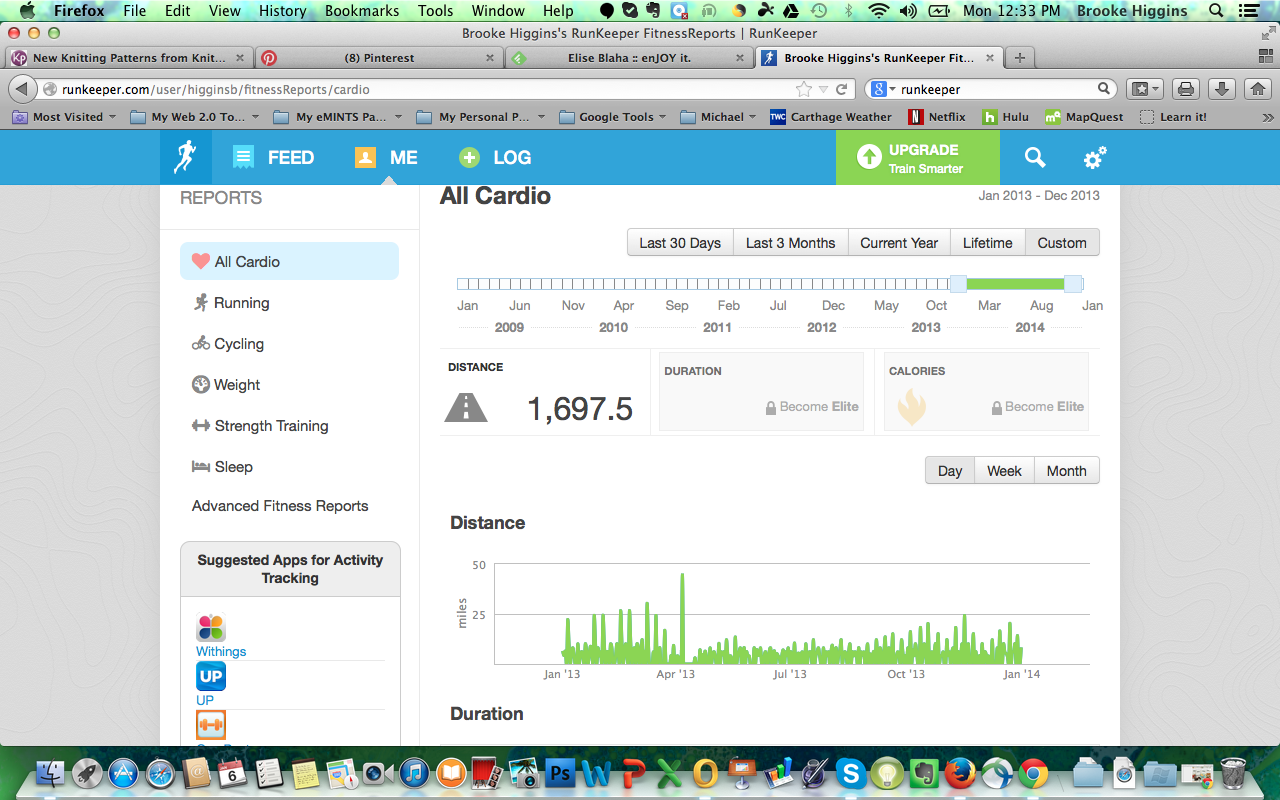Click the LOG activity button

(x=495, y=157)
